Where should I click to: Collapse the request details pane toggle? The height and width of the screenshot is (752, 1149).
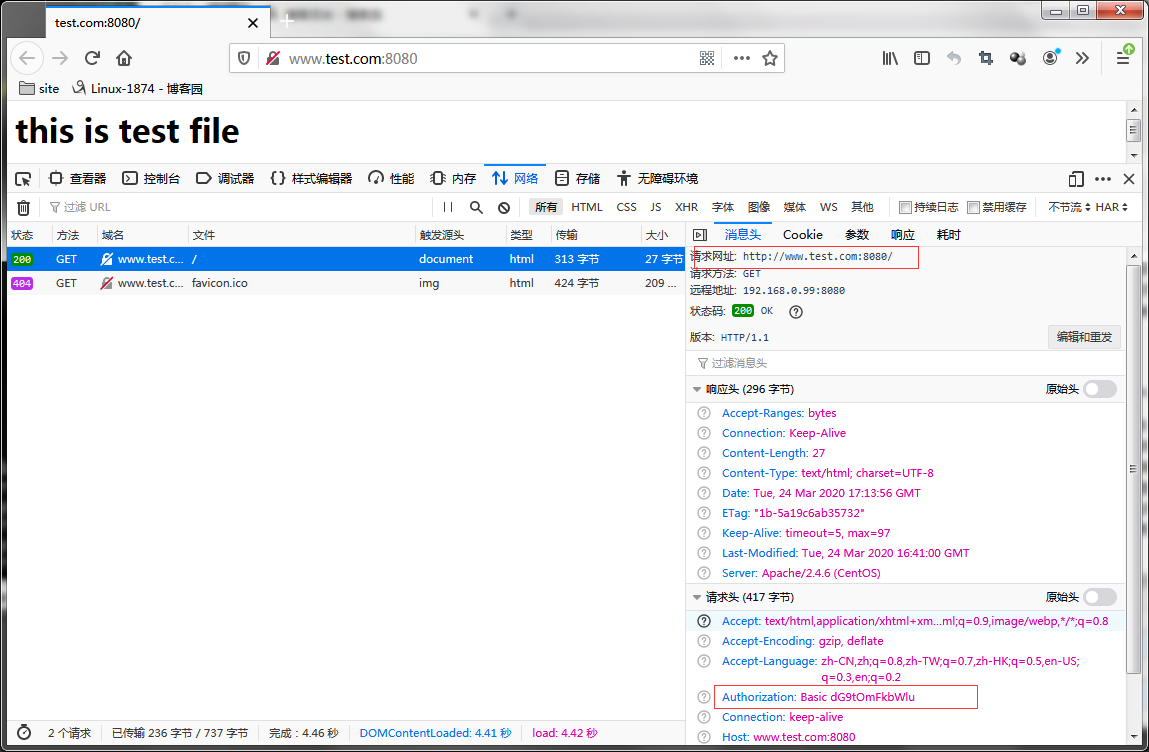pyautogui.click(x=700, y=235)
